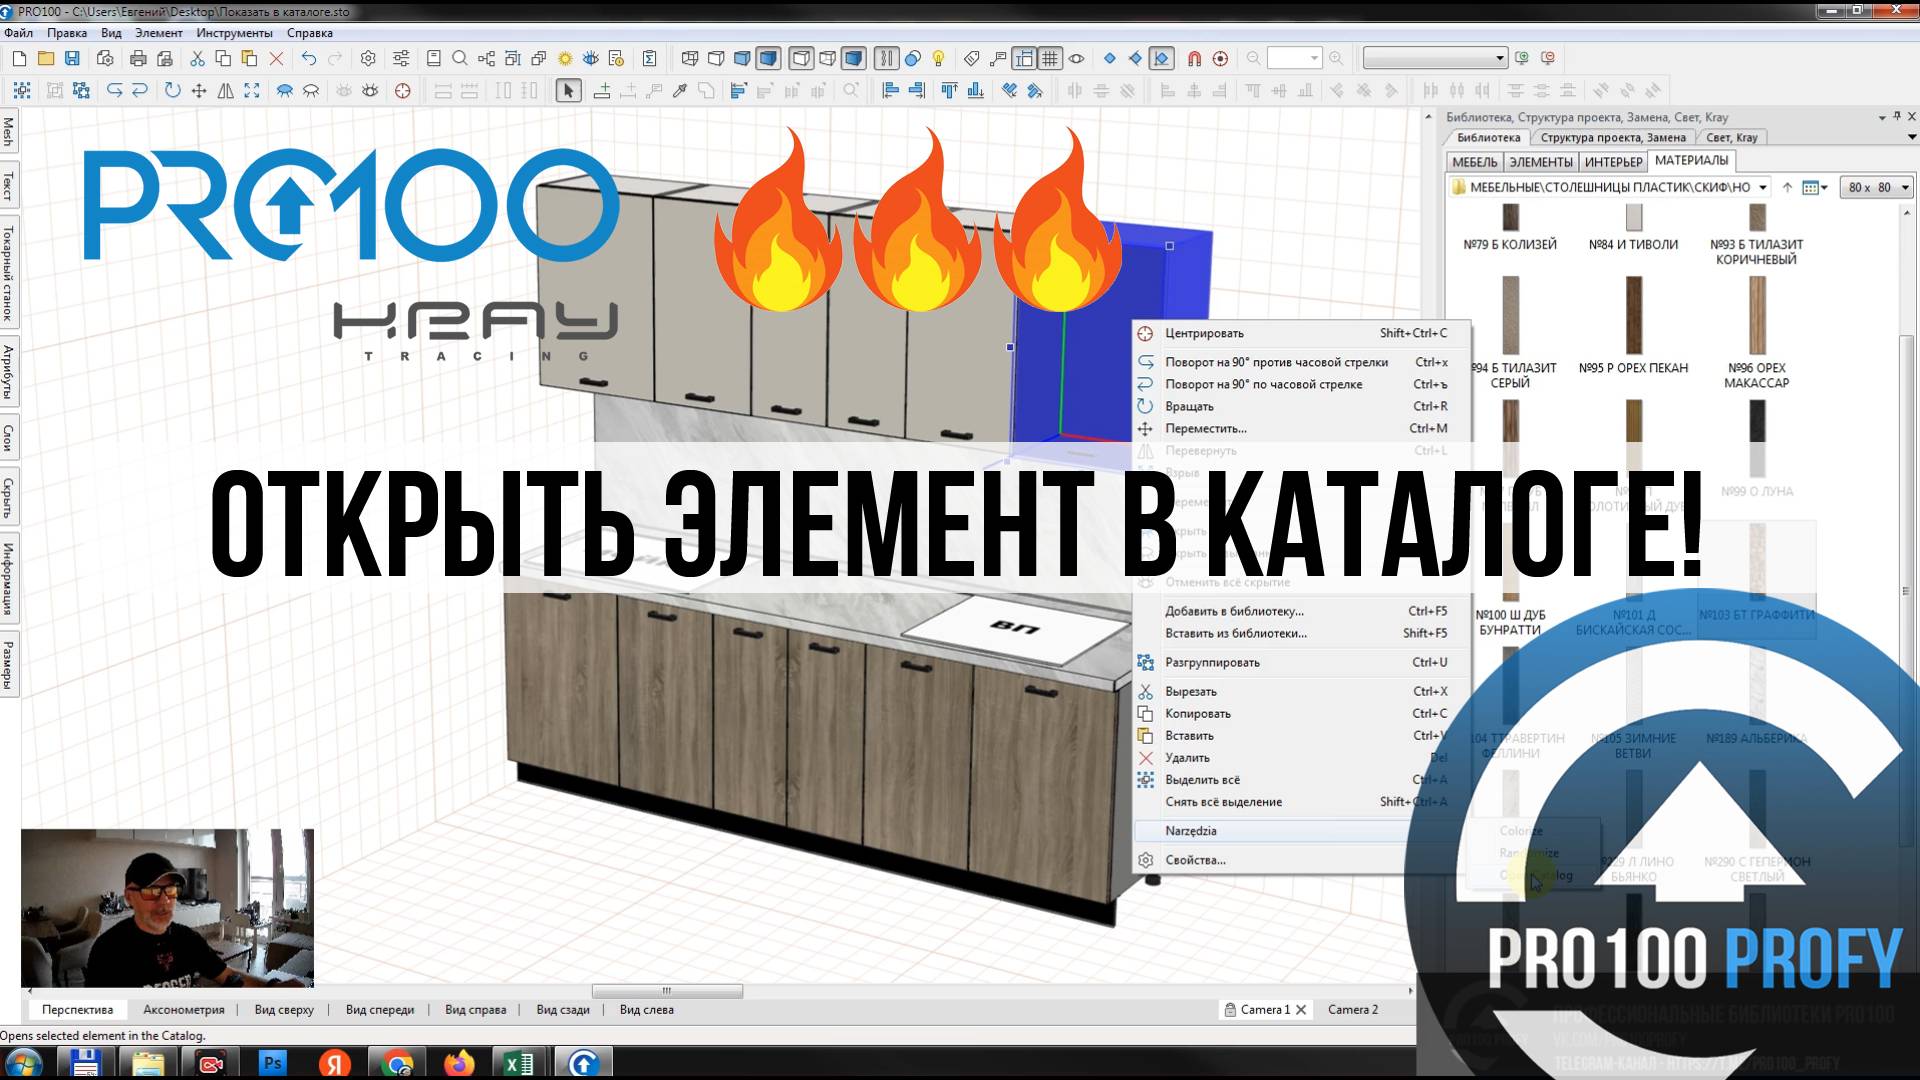Select Разгруппировать in the context menu
The height and width of the screenshot is (1080, 1920).
(1212, 662)
